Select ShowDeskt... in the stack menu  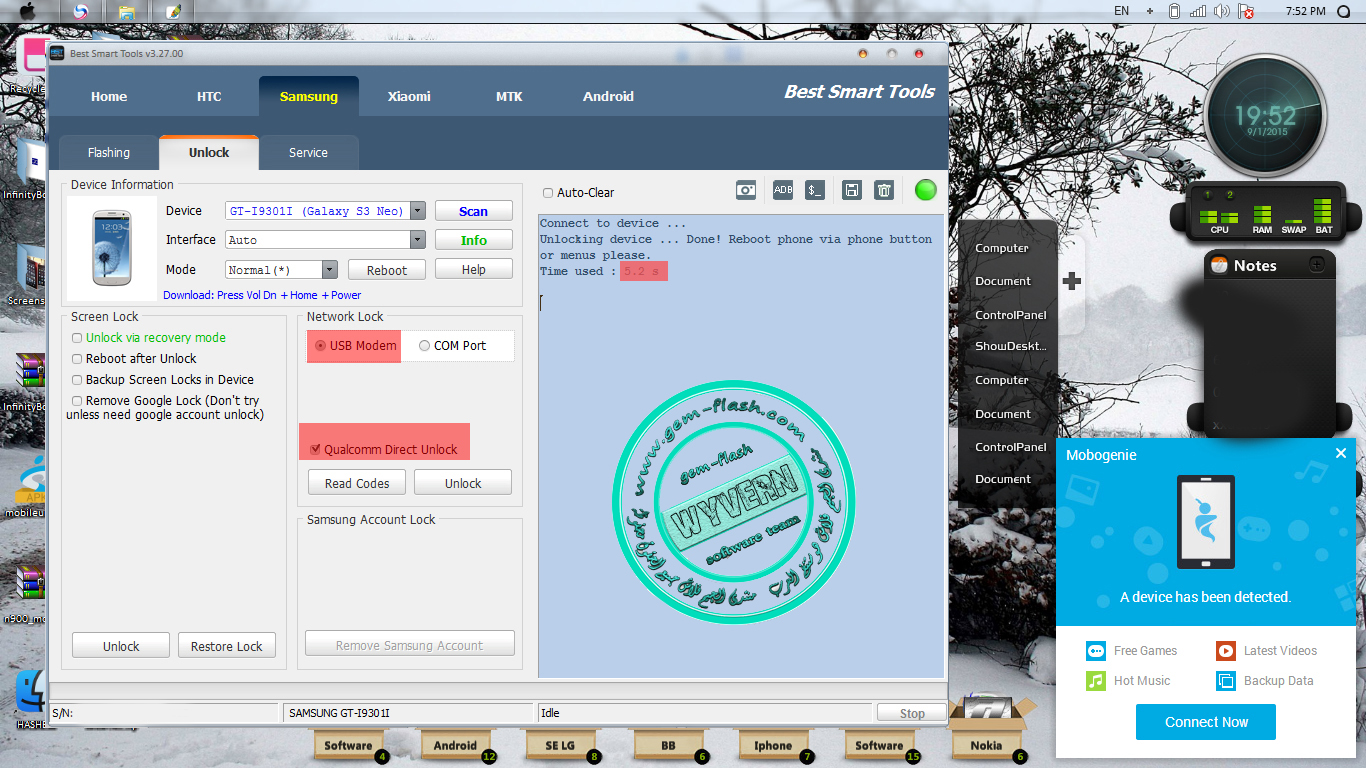point(1011,346)
